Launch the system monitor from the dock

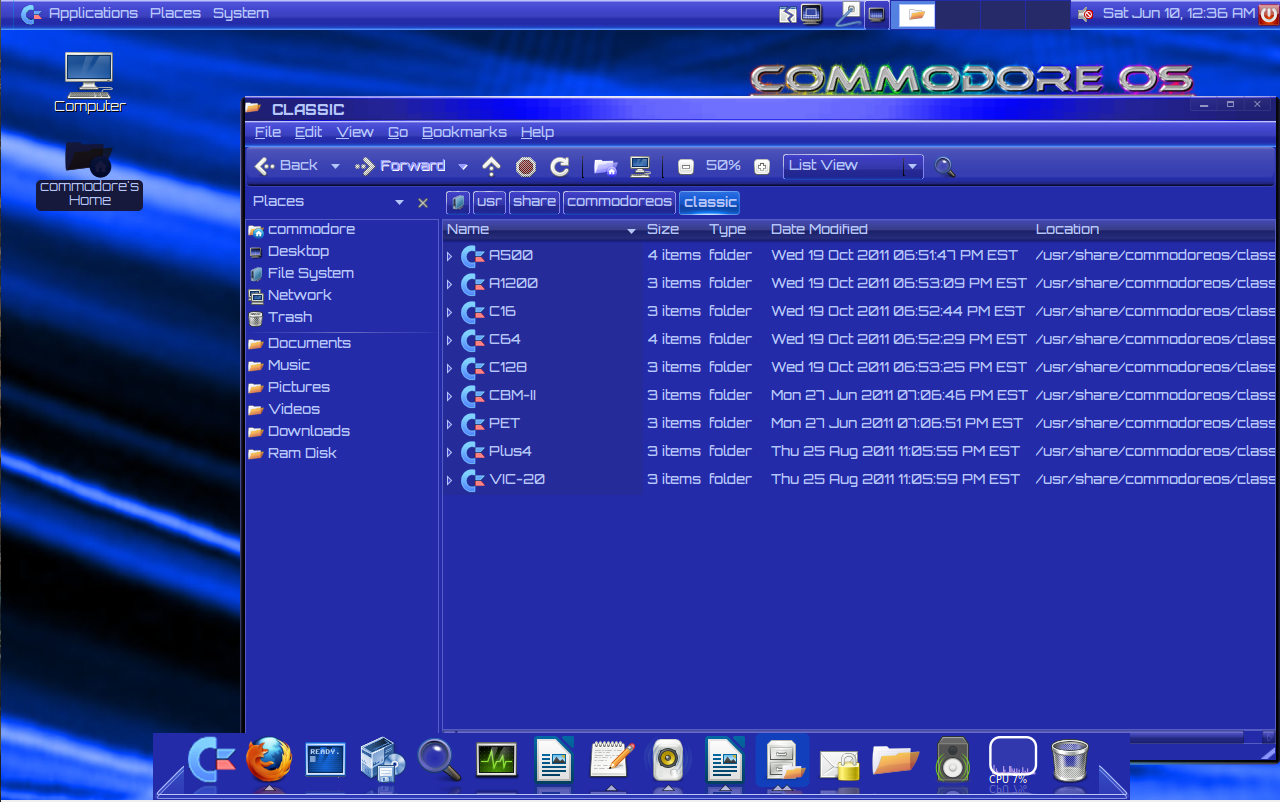coord(496,760)
